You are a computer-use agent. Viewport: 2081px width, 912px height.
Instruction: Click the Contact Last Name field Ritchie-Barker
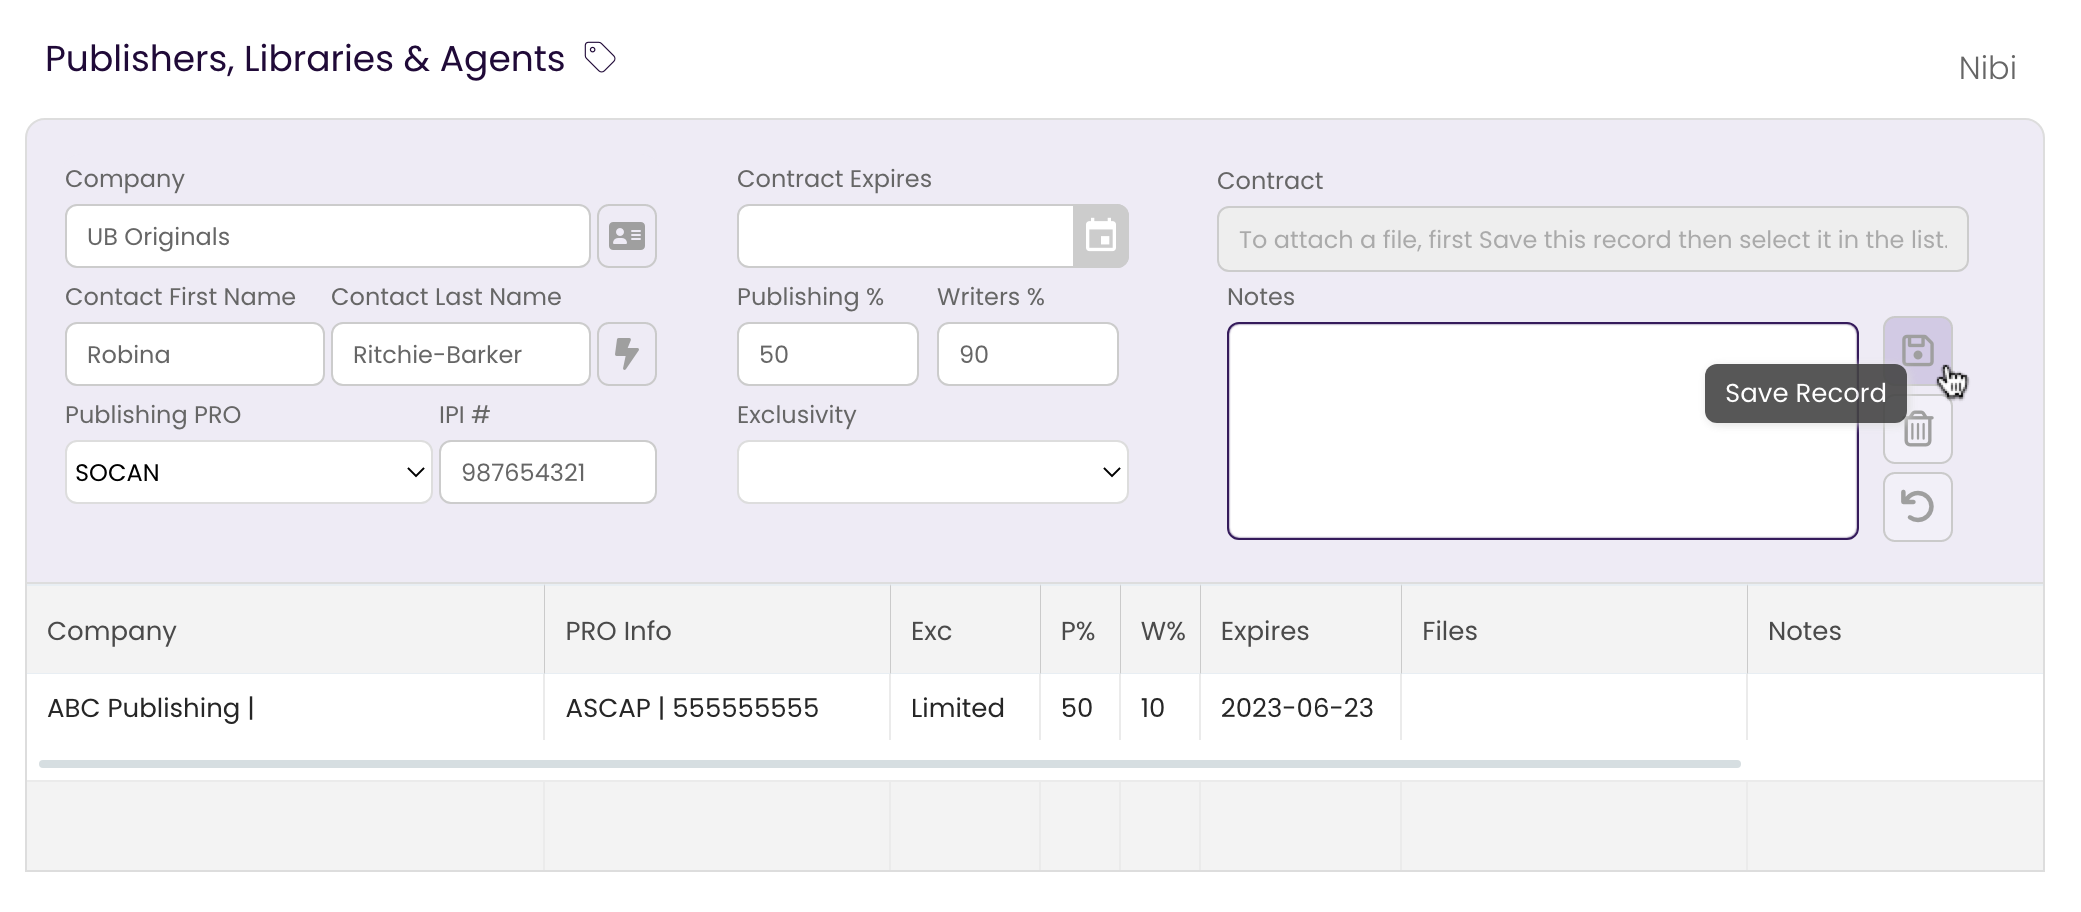tap(461, 354)
